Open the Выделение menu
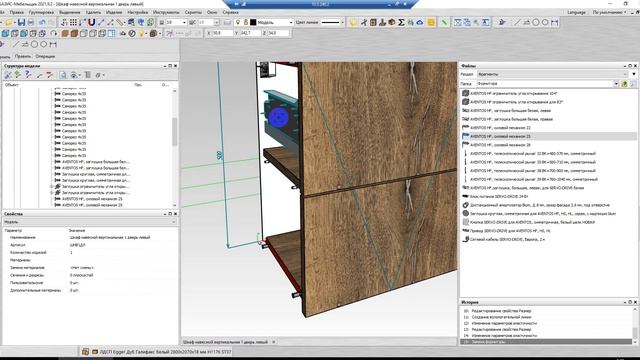Image resolution: width=640 pixels, height=360 pixels. (x=70, y=12)
